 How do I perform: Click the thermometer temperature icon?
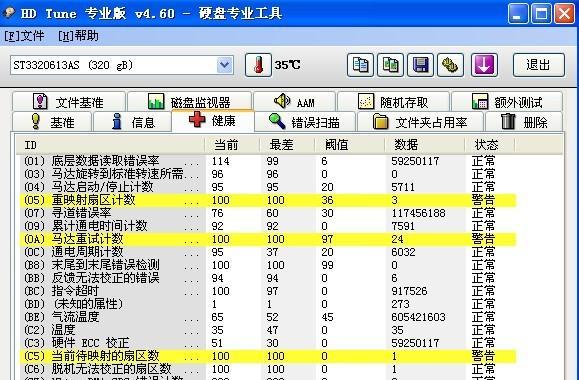click(258, 65)
